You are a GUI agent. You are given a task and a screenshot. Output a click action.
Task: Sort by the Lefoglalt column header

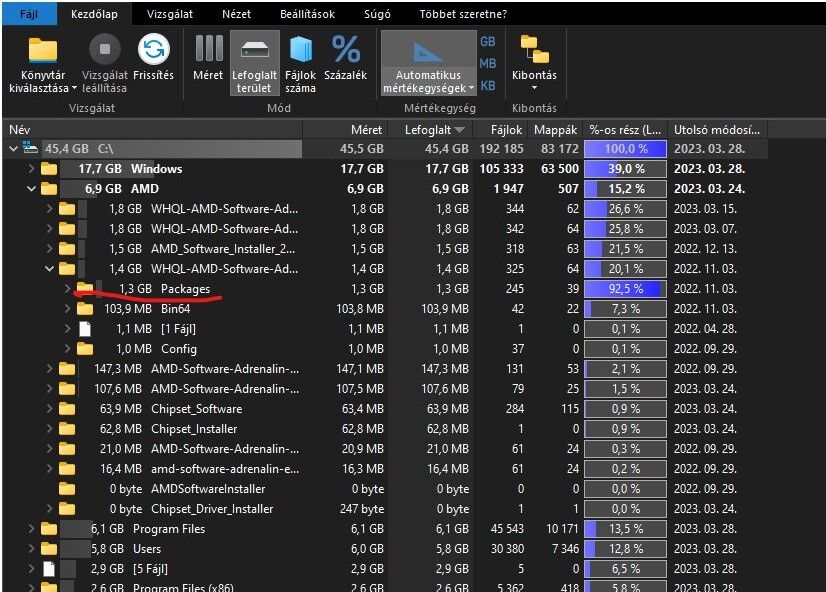[430, 130]
